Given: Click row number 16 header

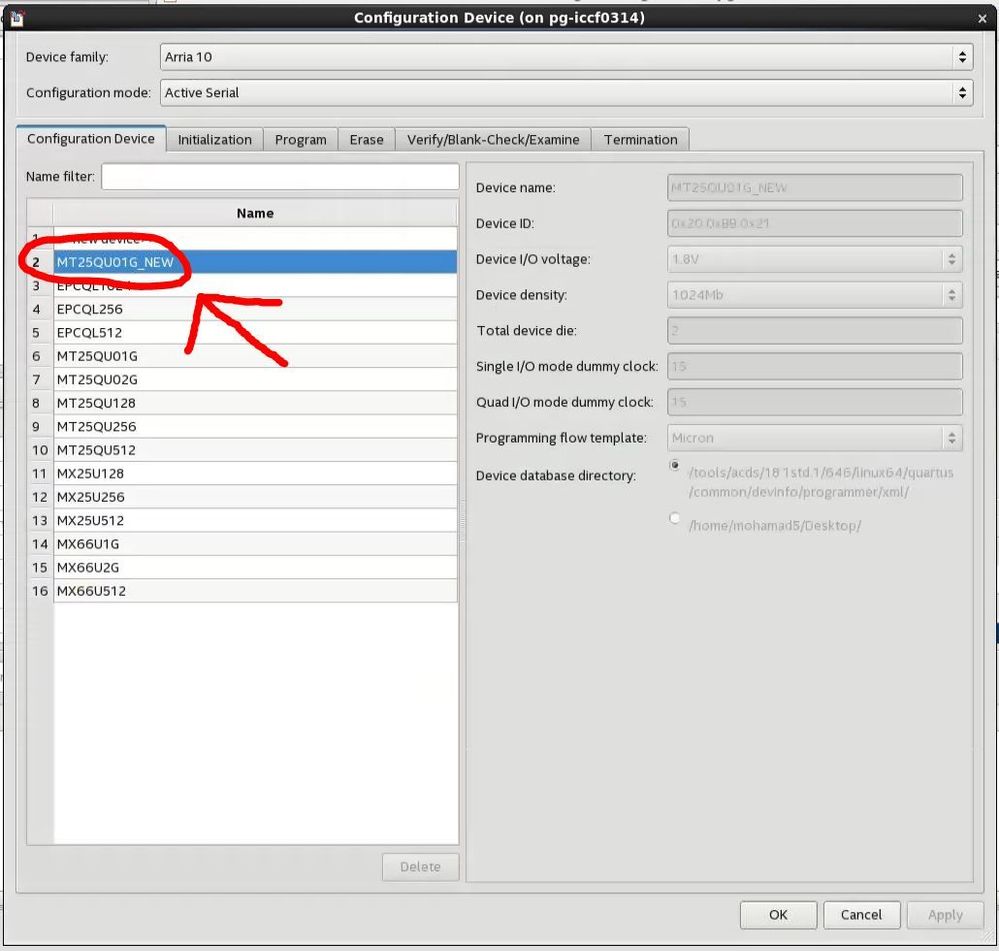Looking at the screenshot, I should coord(40,592).
